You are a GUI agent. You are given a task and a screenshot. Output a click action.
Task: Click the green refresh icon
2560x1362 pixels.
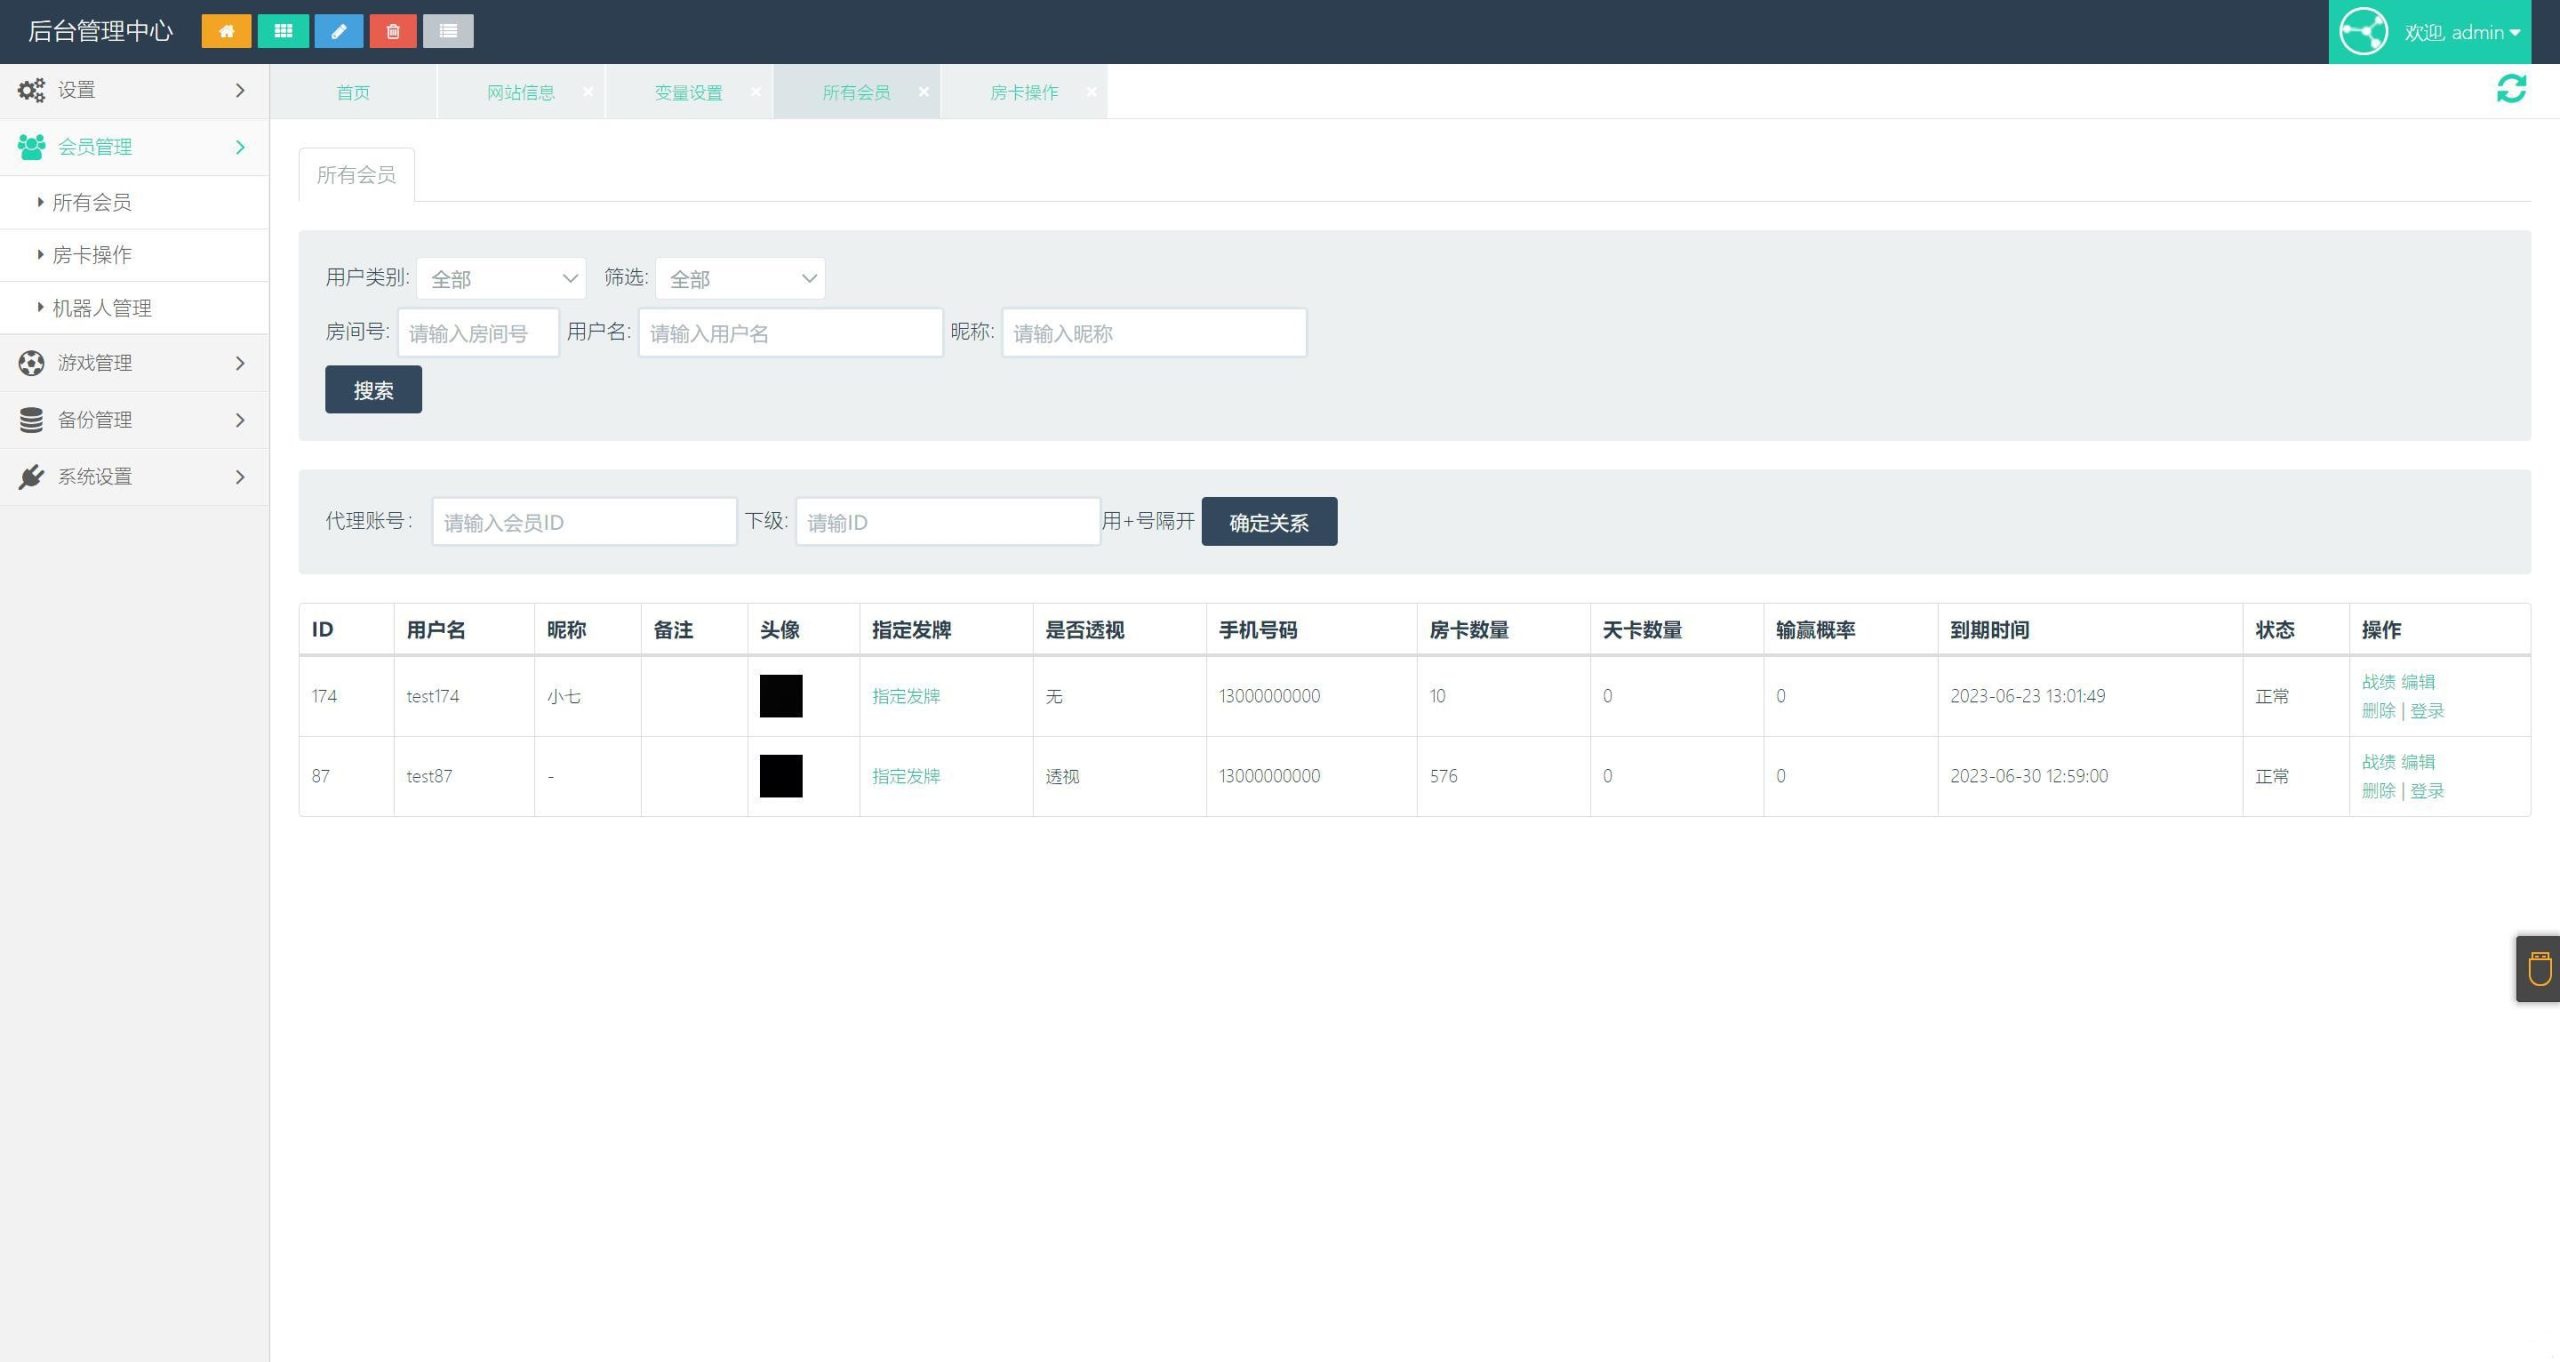[x=2511, y=89]
